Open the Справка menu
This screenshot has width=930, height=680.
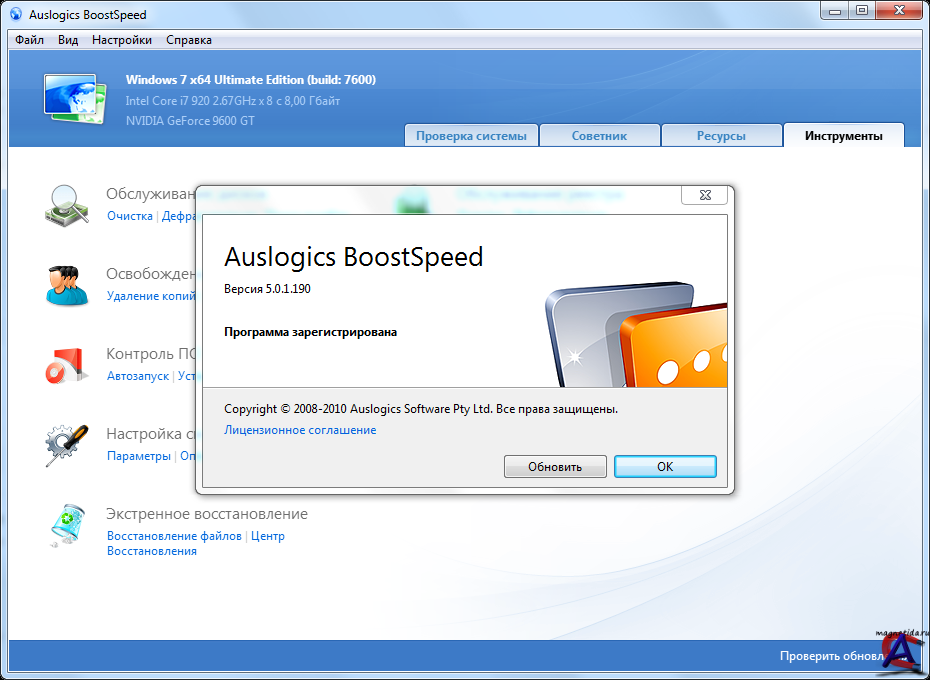tap(189, 40)
